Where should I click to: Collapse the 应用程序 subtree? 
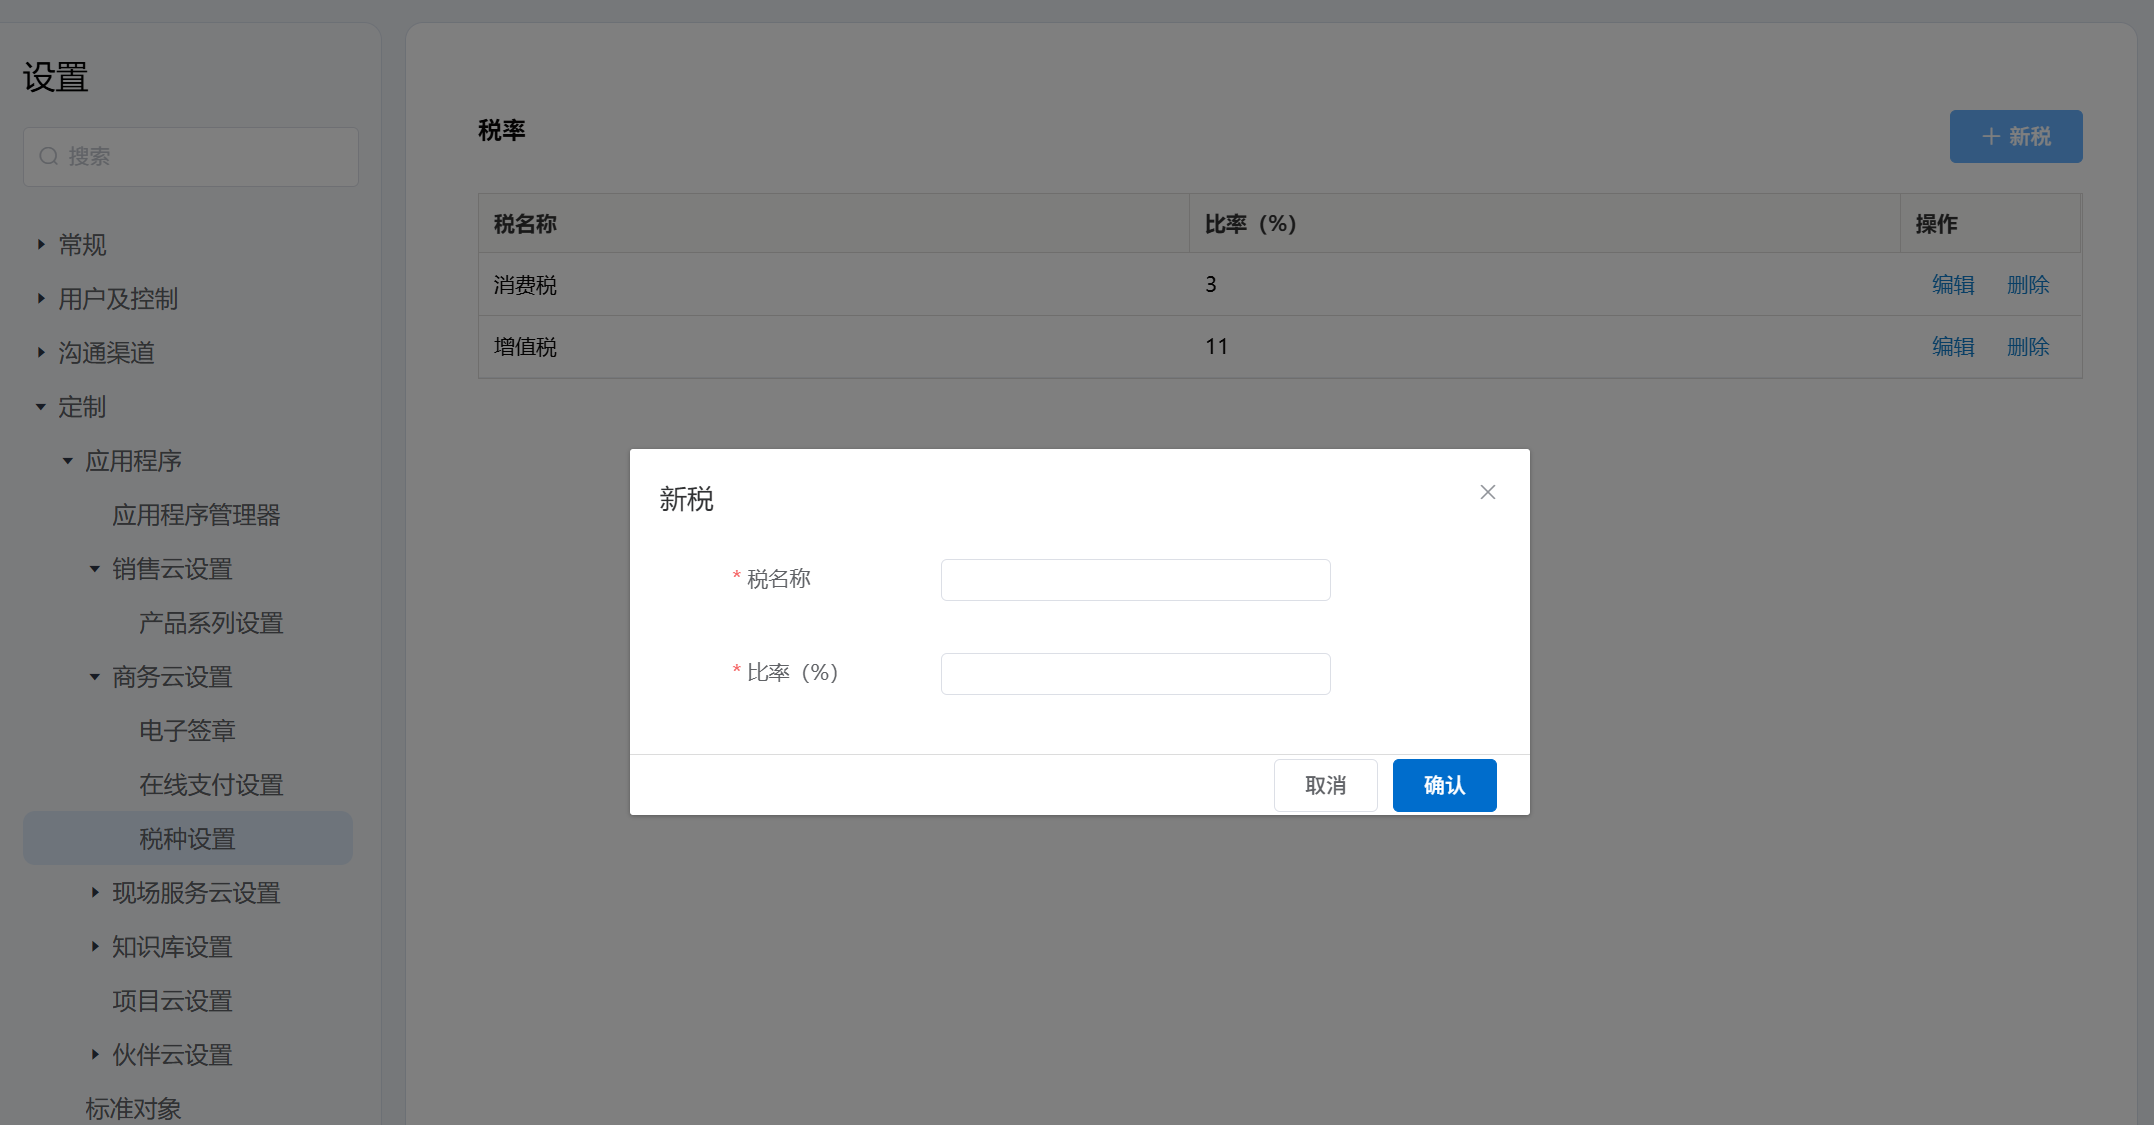coord(68,461)
